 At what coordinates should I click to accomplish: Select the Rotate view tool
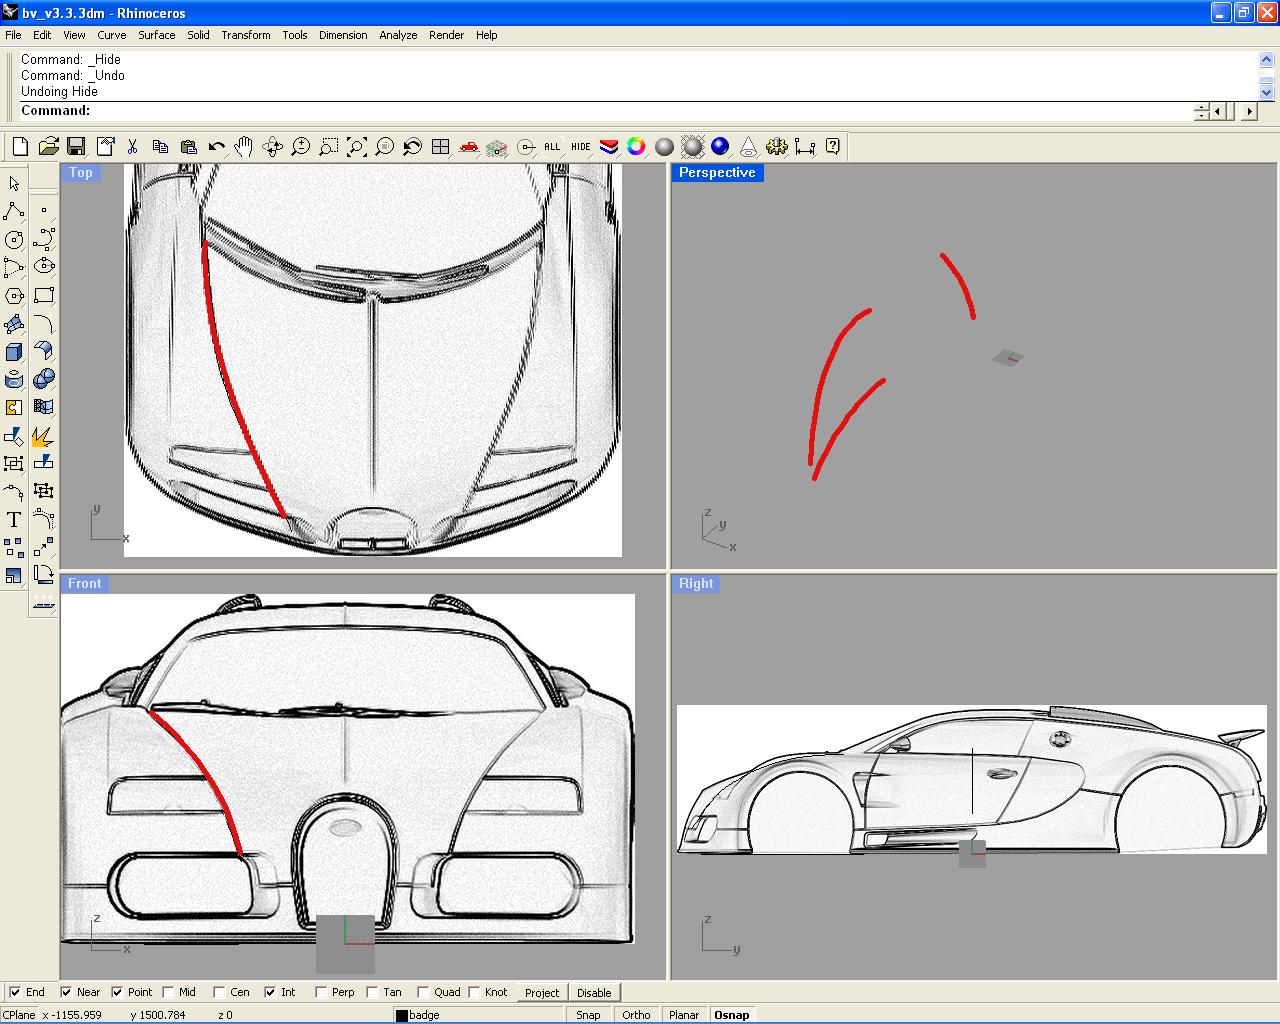click(272, 147)
